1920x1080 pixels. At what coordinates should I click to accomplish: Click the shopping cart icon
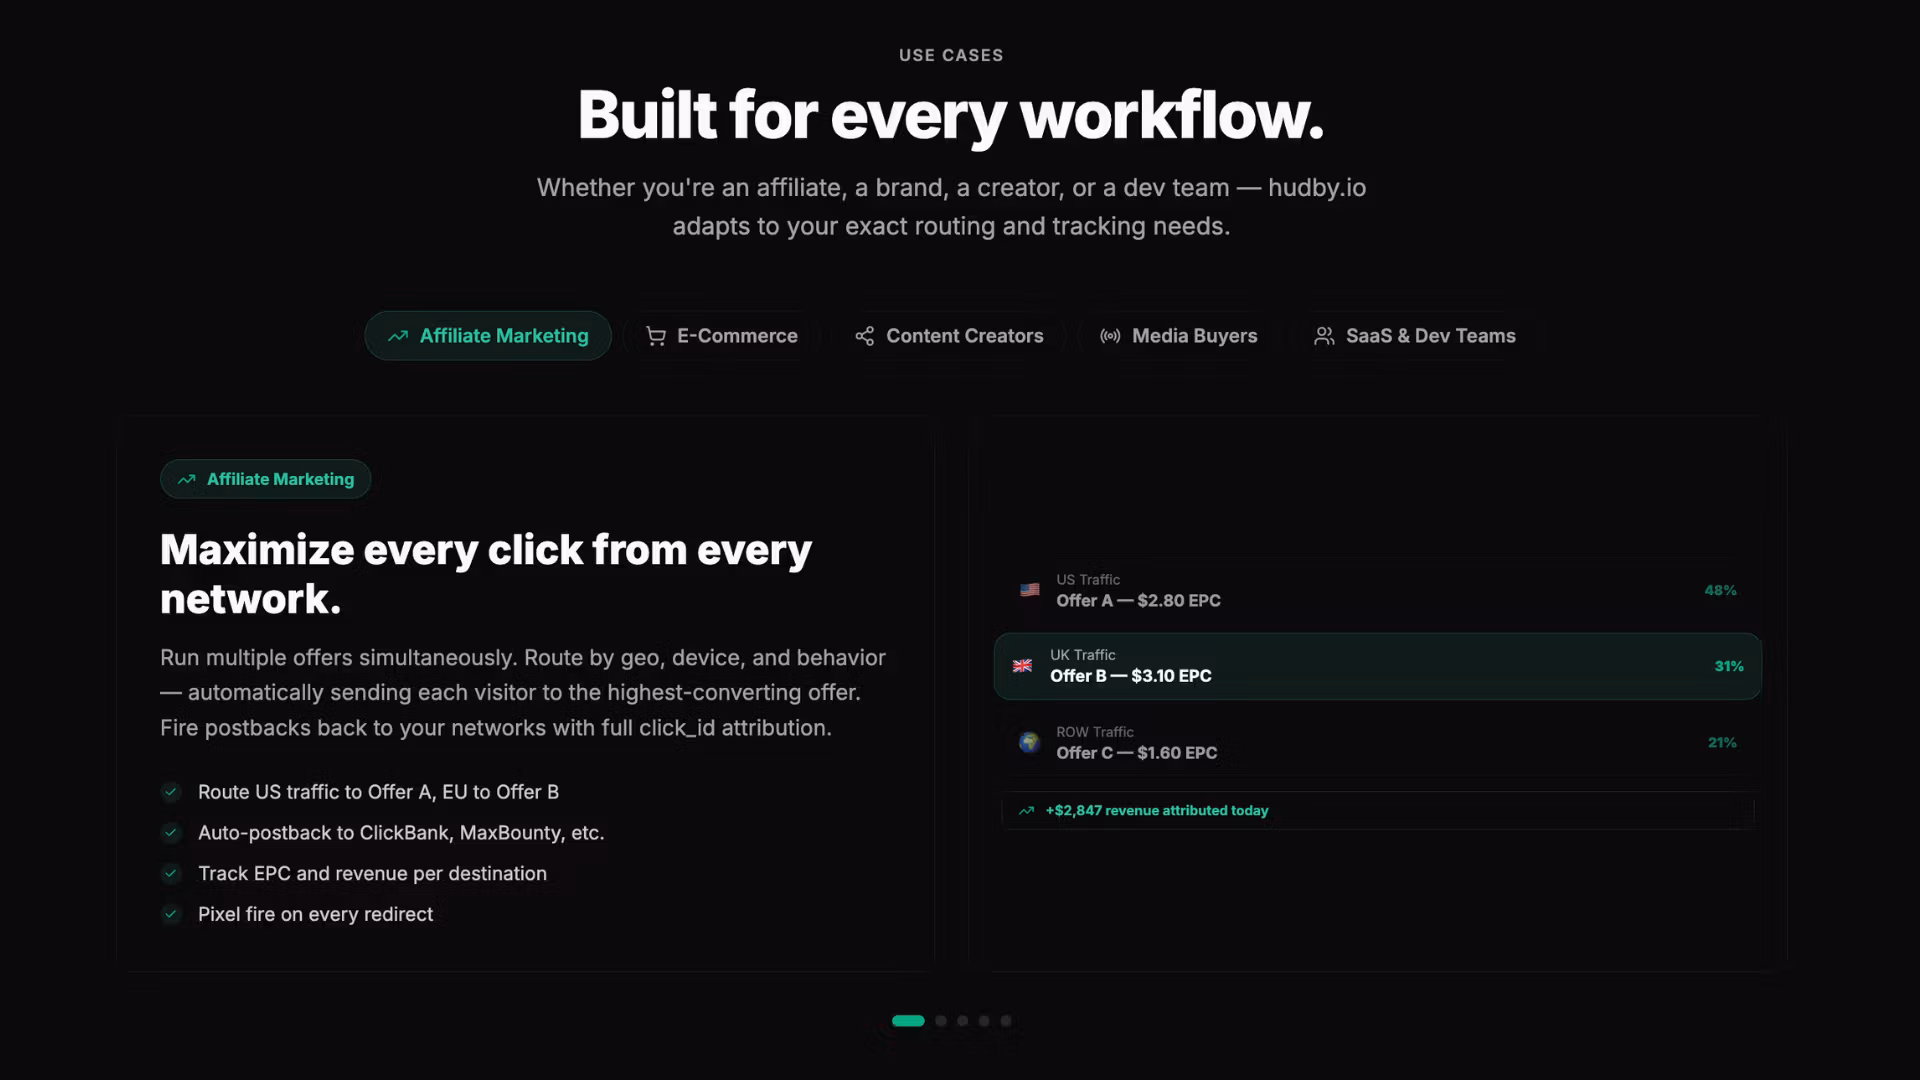(656, 336)
